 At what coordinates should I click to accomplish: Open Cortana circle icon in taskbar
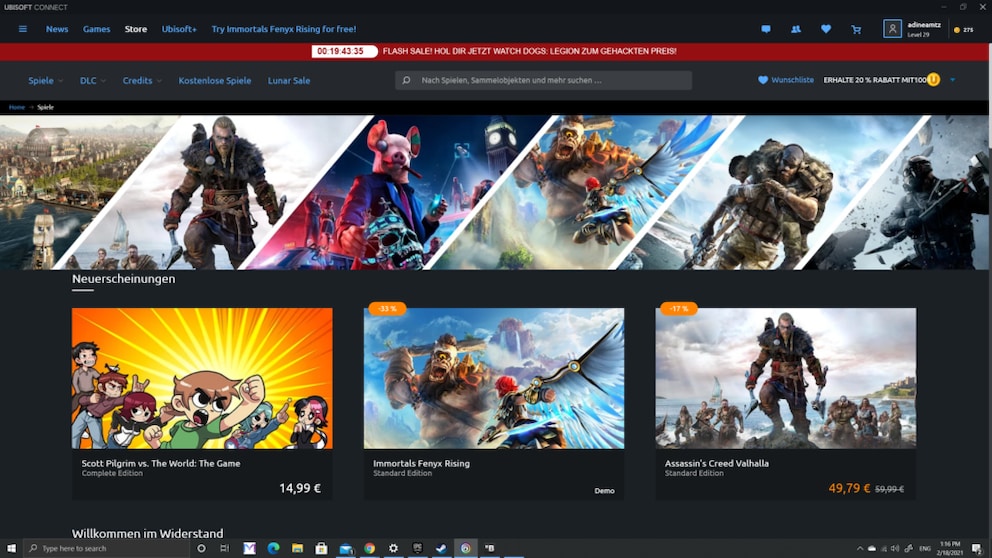[x=201, y=548]
